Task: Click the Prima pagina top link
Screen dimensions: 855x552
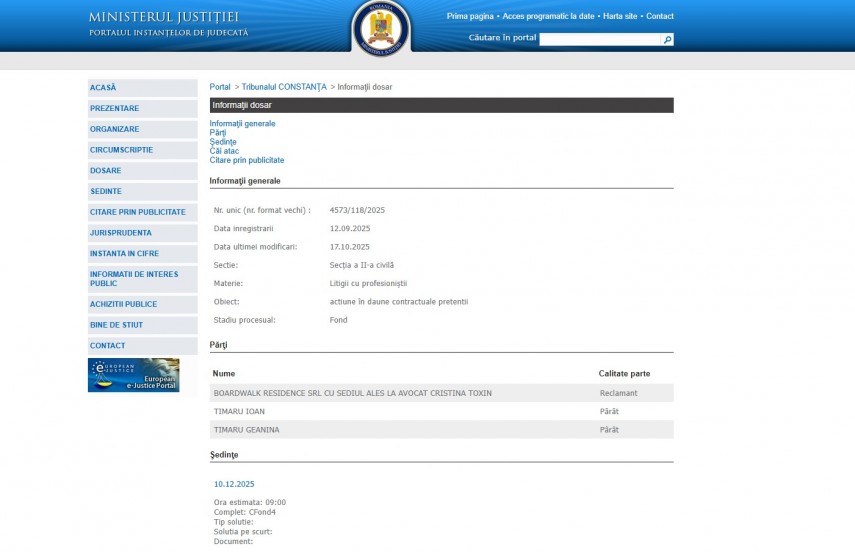Action: click(x=470, y=17)
